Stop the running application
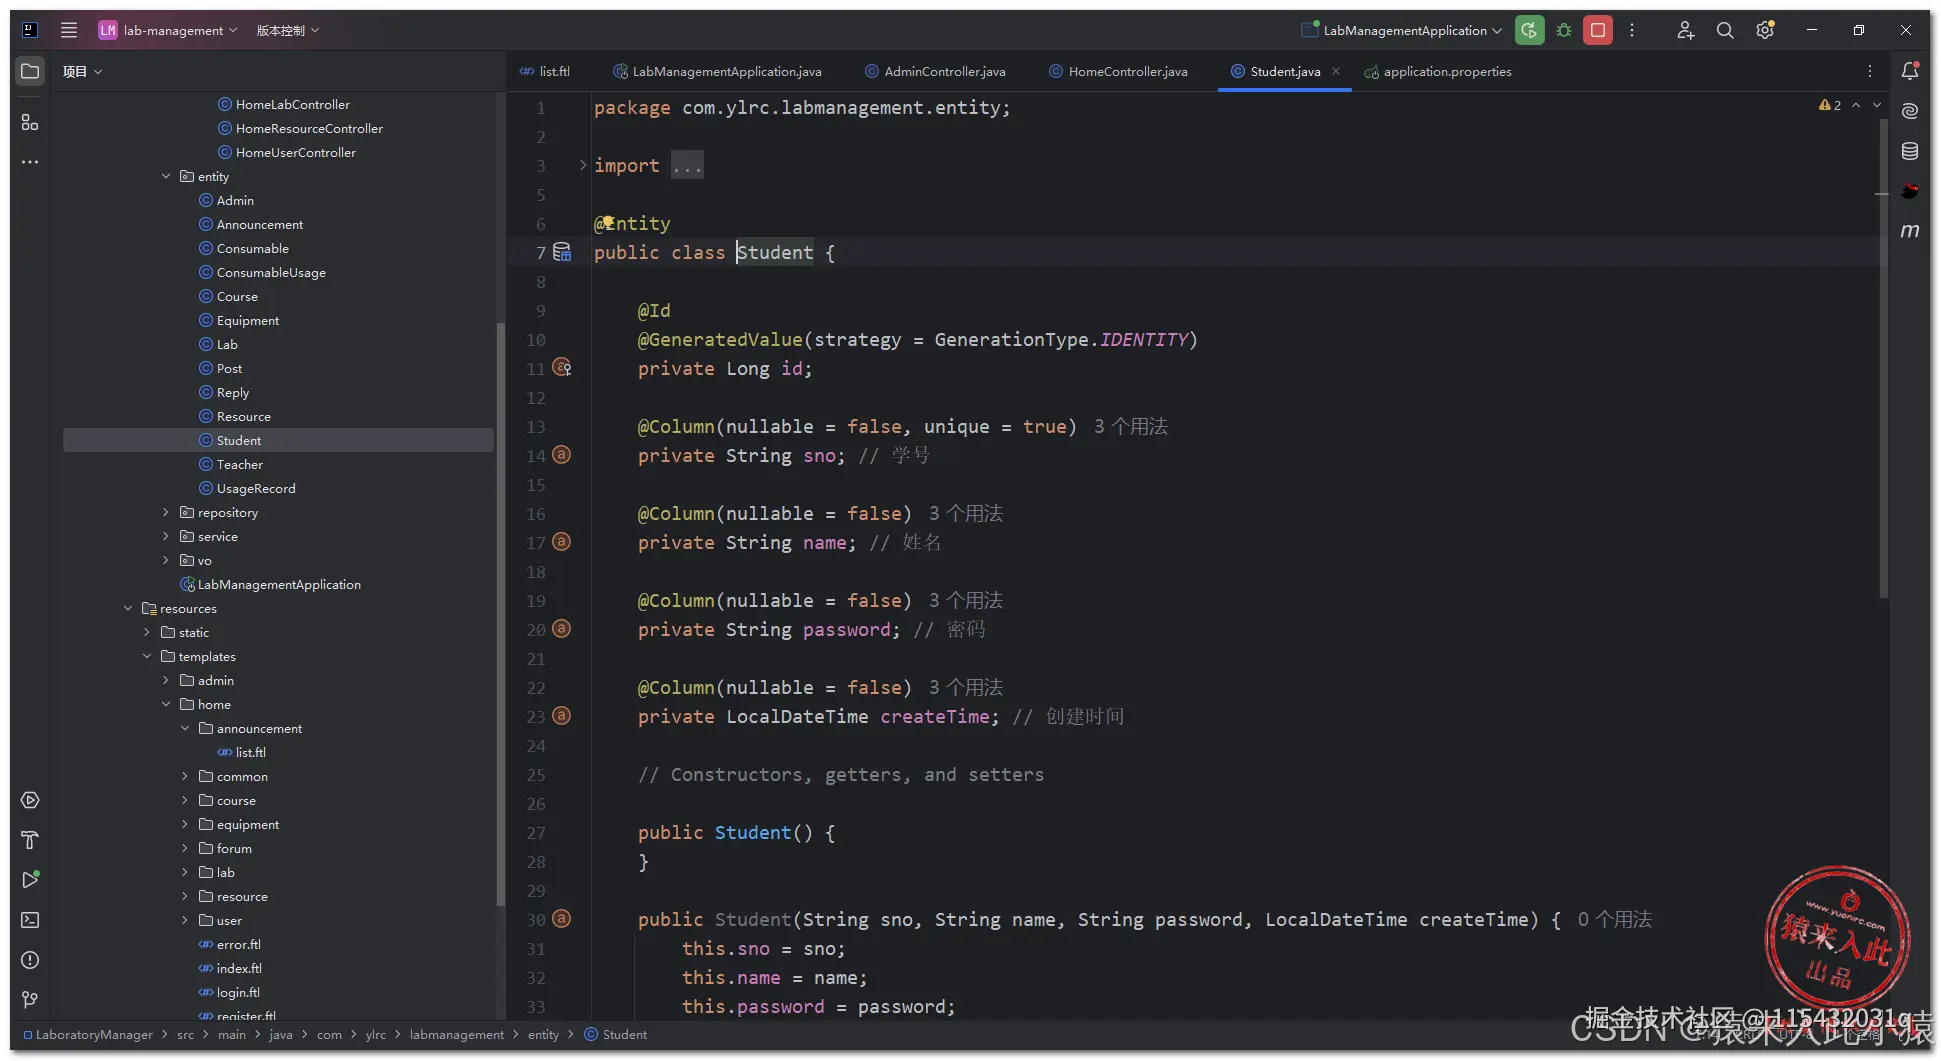 click(x=1598, y=30)
